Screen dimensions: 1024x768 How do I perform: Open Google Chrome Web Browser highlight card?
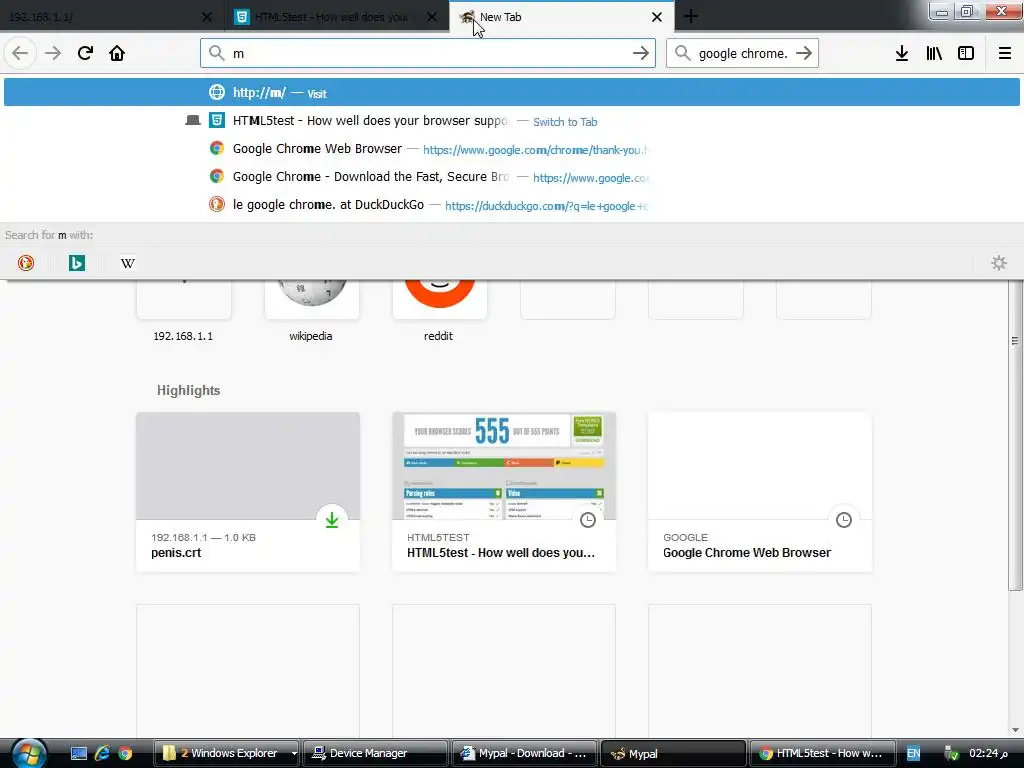(760, 492)
